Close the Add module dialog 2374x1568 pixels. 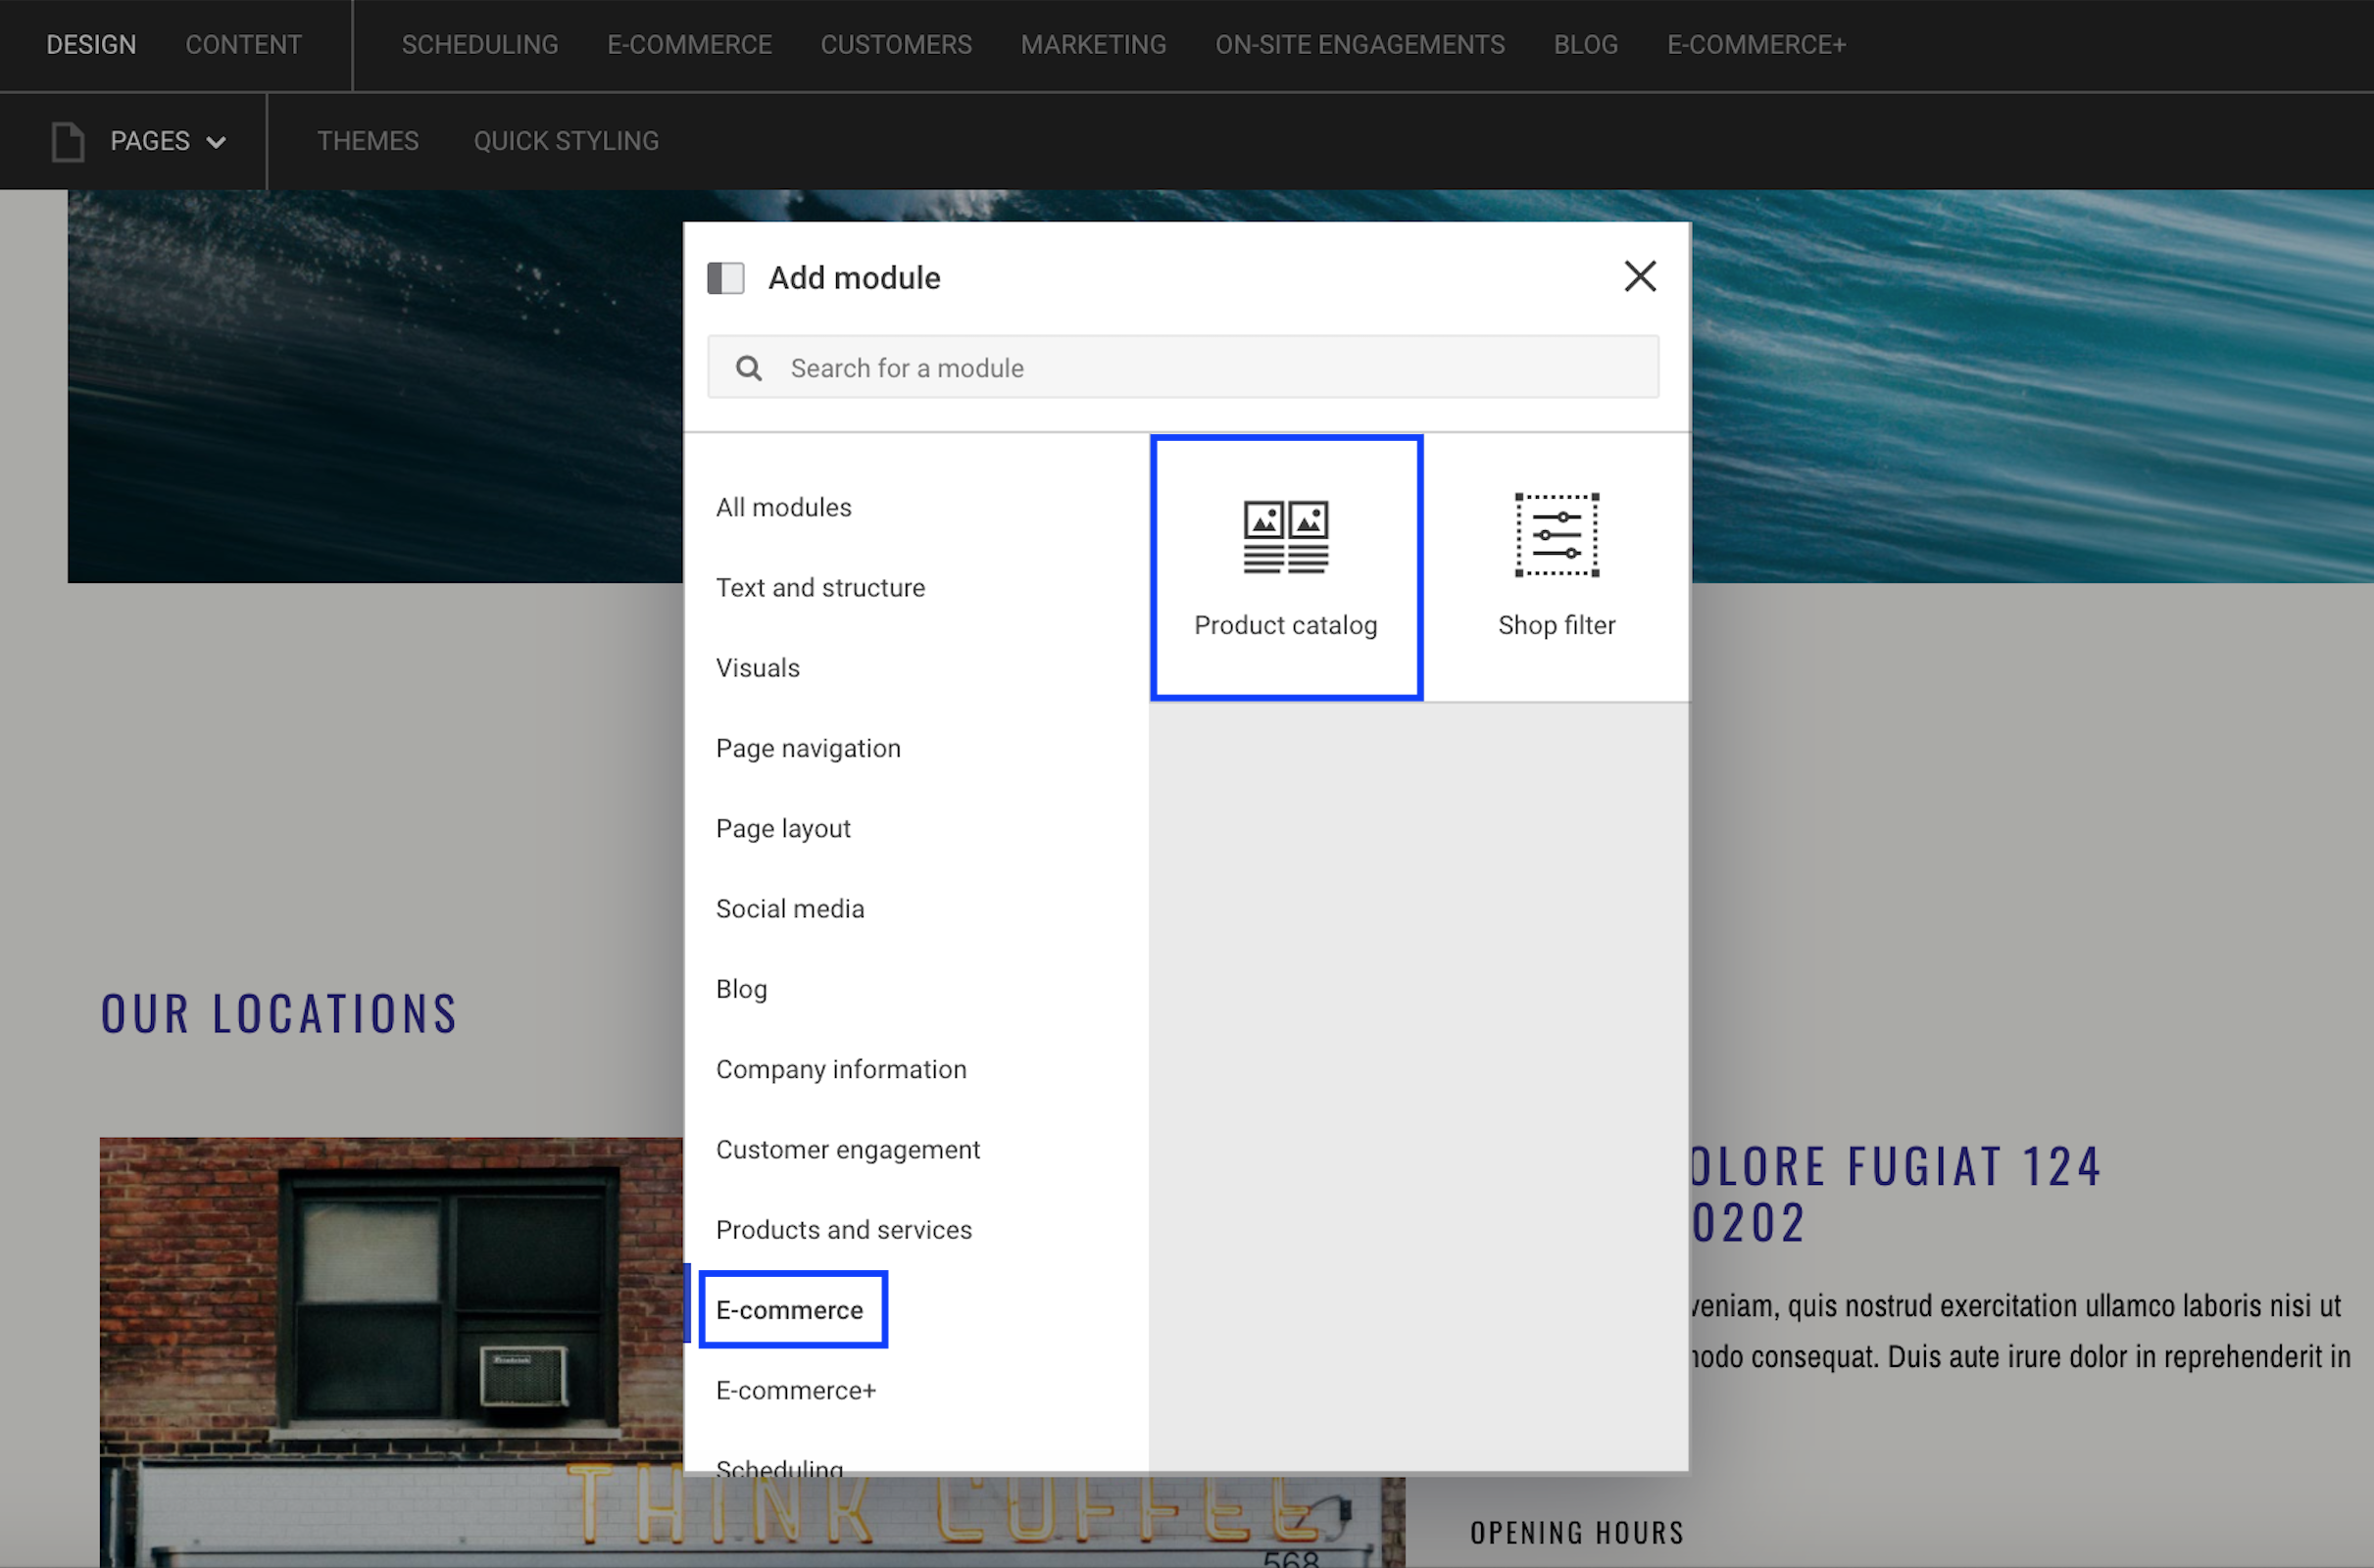coord(1640,276)
